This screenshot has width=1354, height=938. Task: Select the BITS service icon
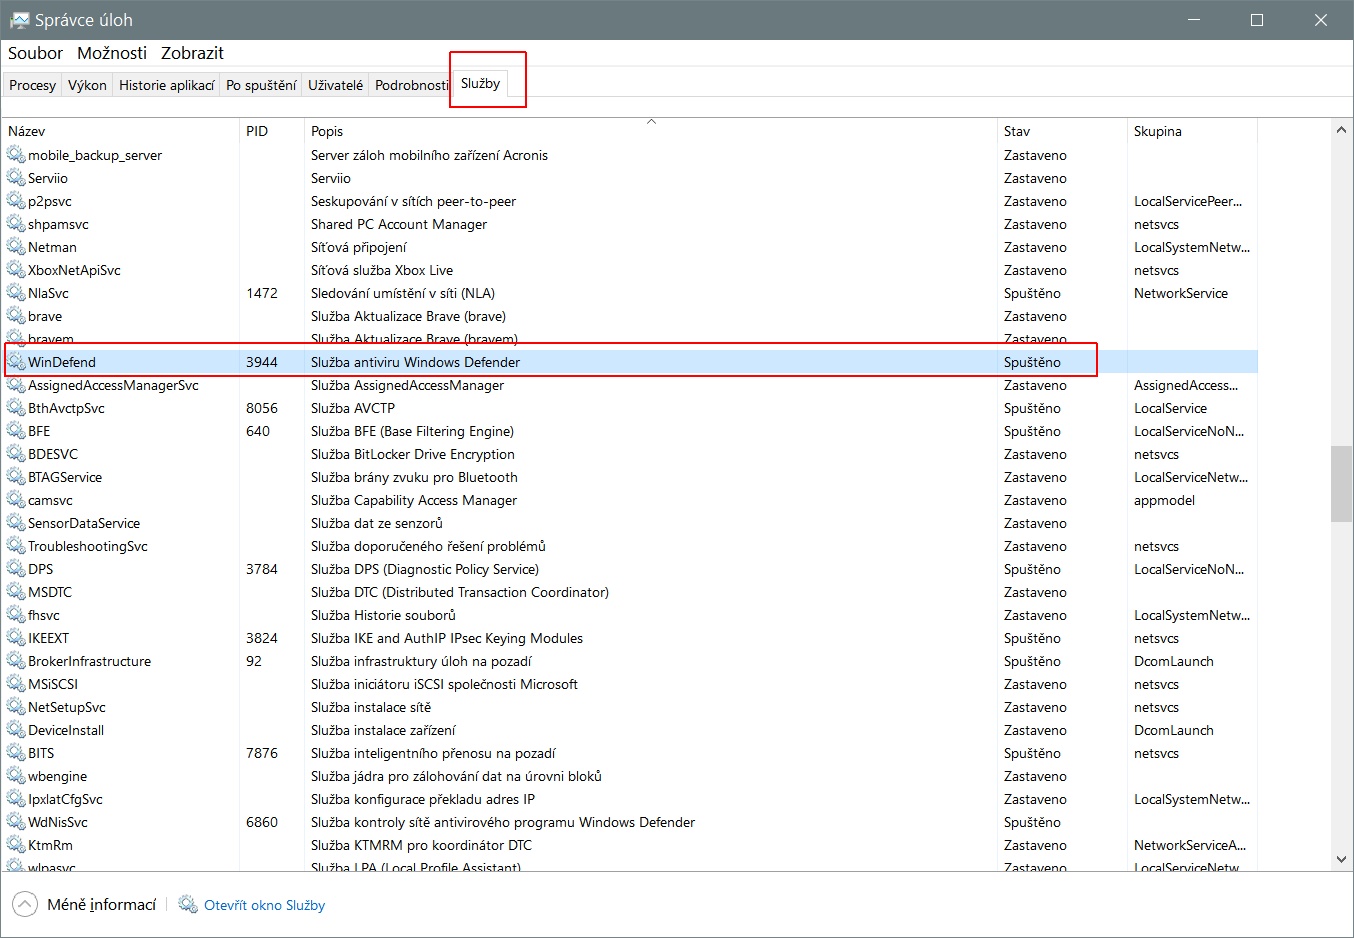point(16,753)
